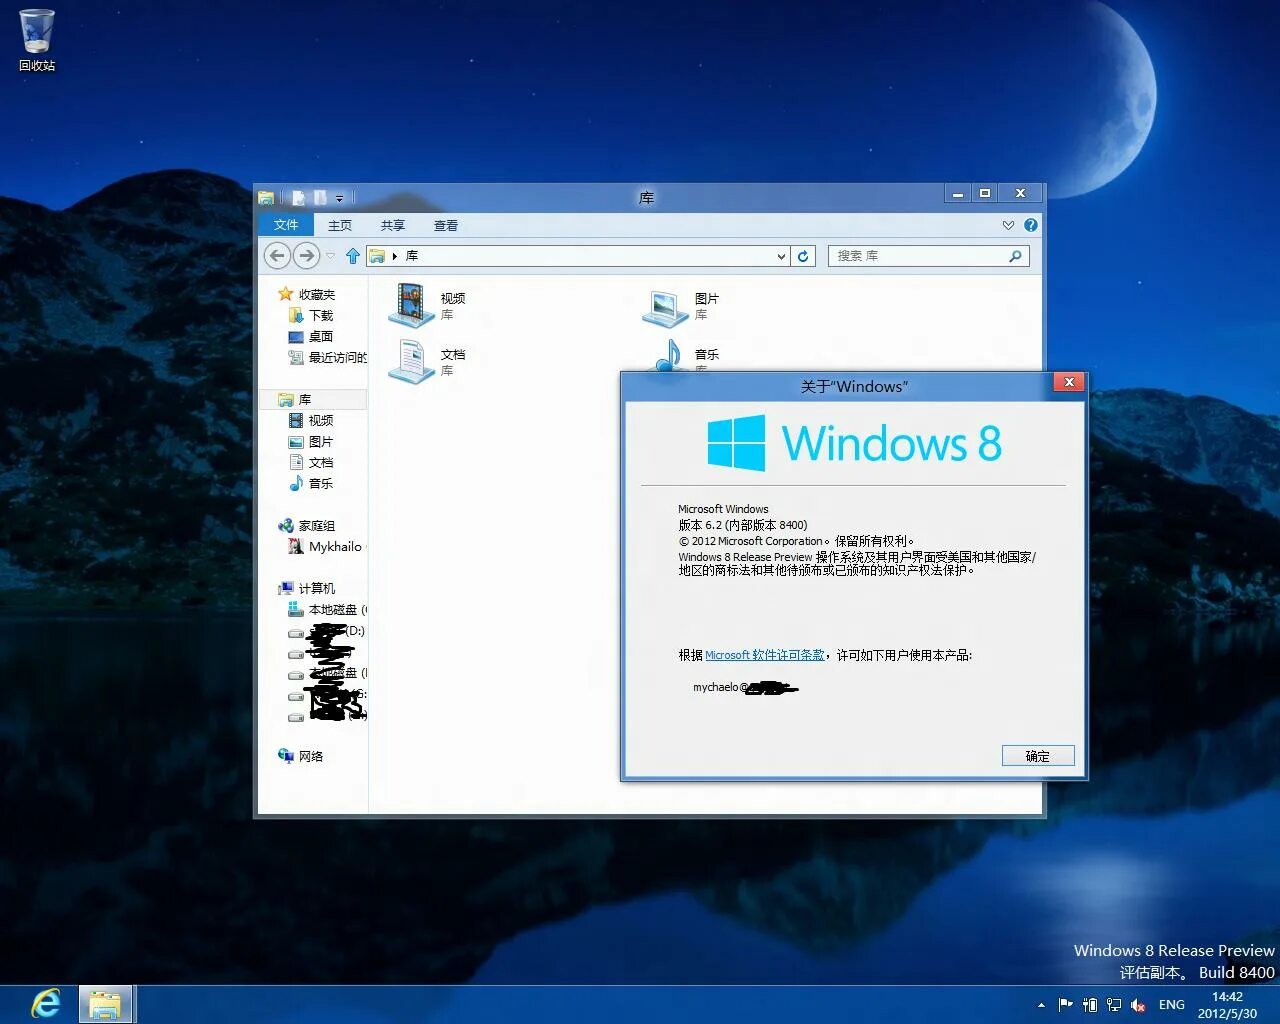The width and height of the screenshot is (1280, 1024).
Task: Switch input language ENG indicator
Action: (x=1172, y=1005)
